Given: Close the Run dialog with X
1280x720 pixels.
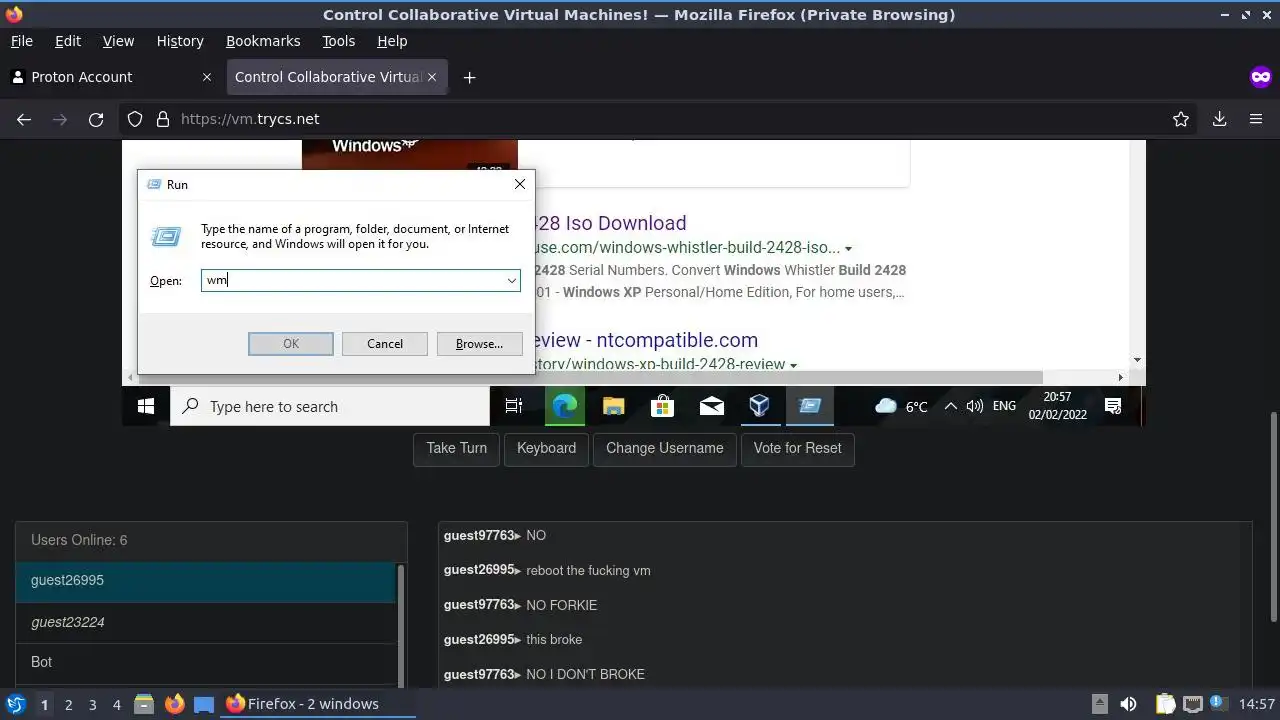Looking at the screenshot, I should pos(520,184).
